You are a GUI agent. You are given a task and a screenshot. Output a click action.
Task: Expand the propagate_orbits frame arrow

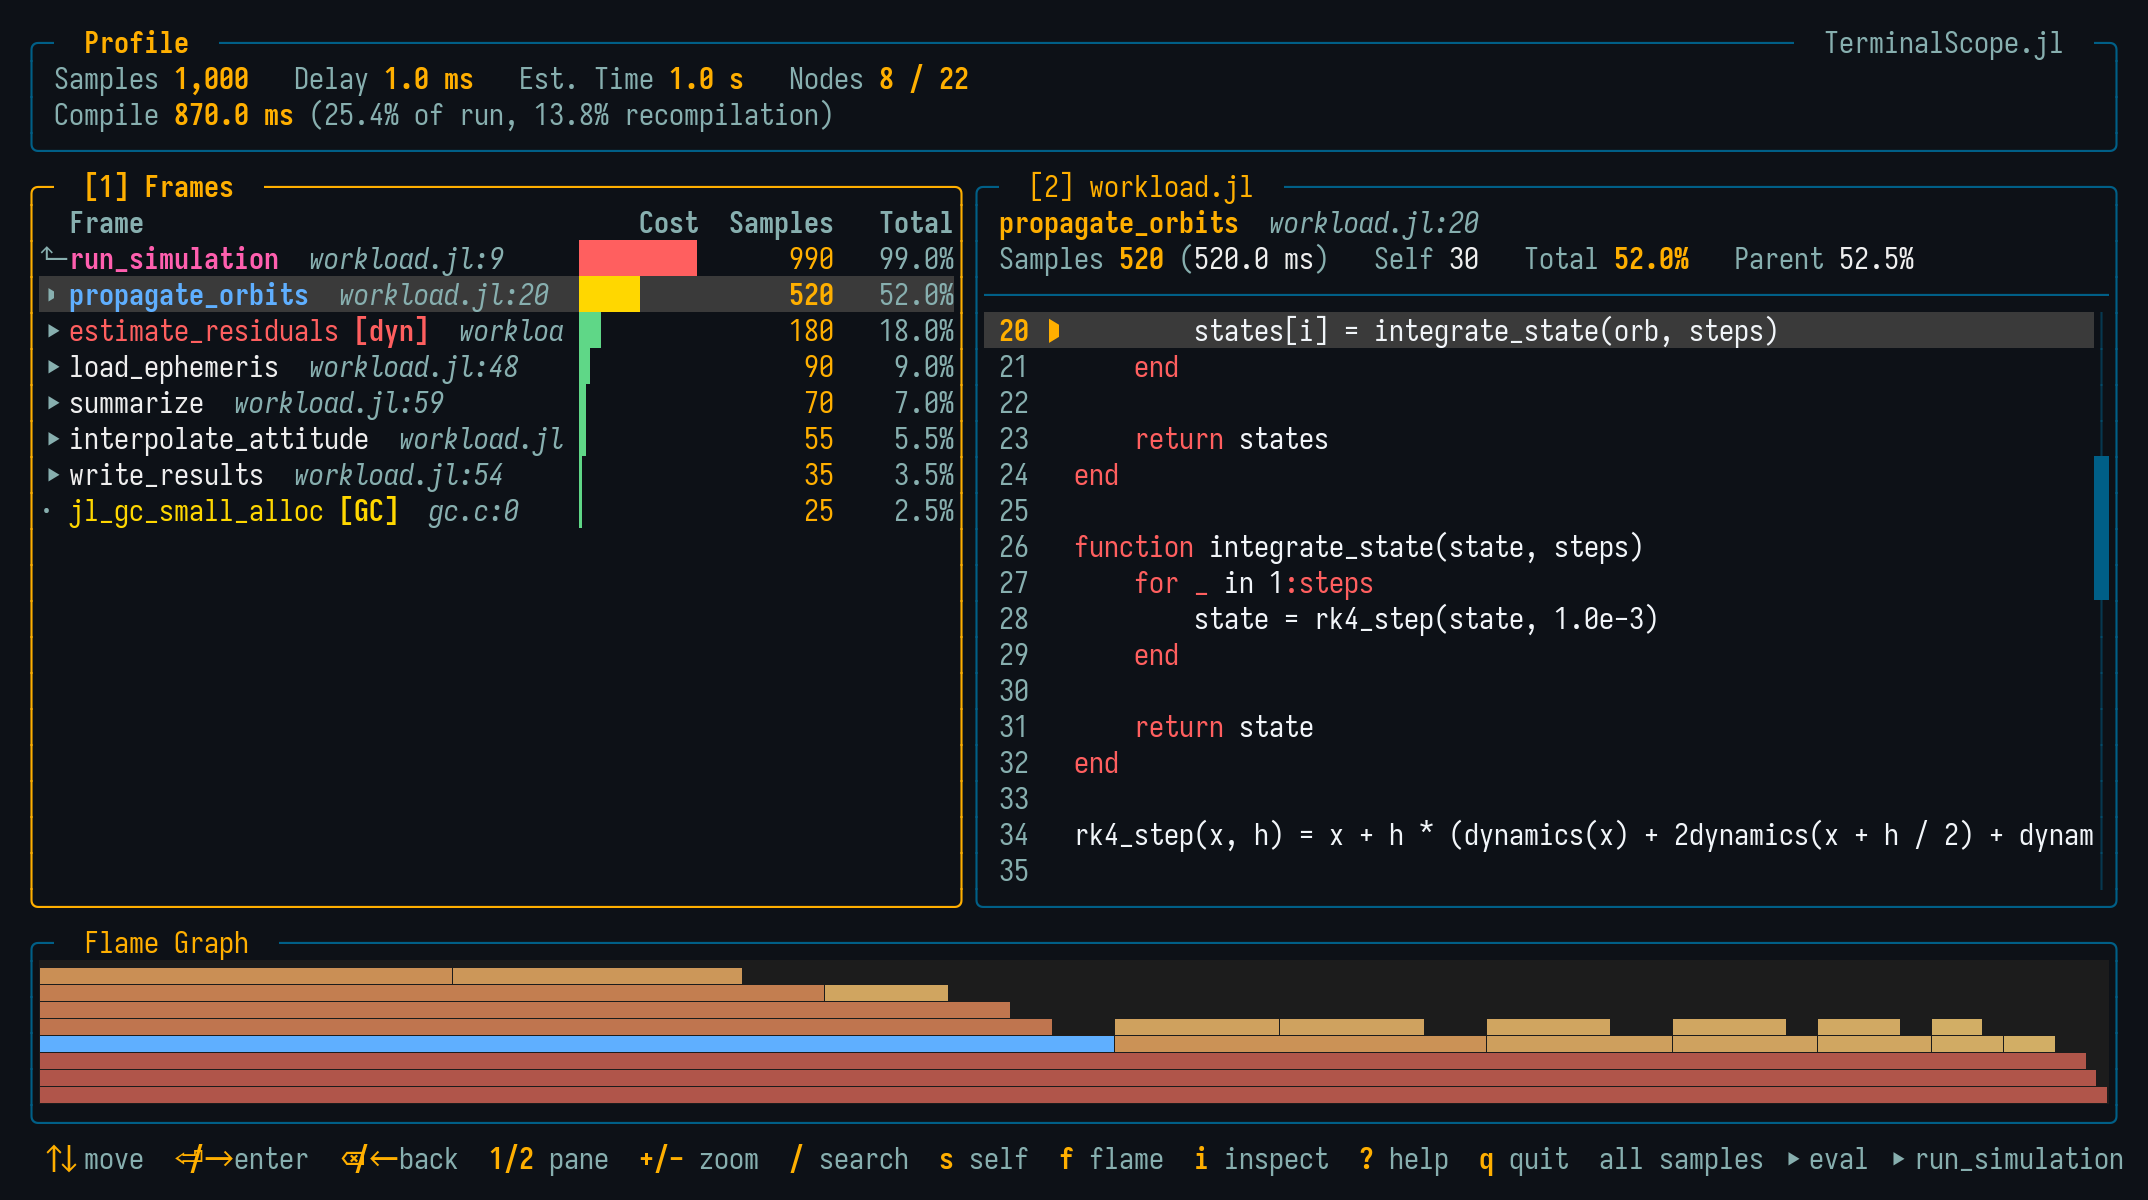52,295
